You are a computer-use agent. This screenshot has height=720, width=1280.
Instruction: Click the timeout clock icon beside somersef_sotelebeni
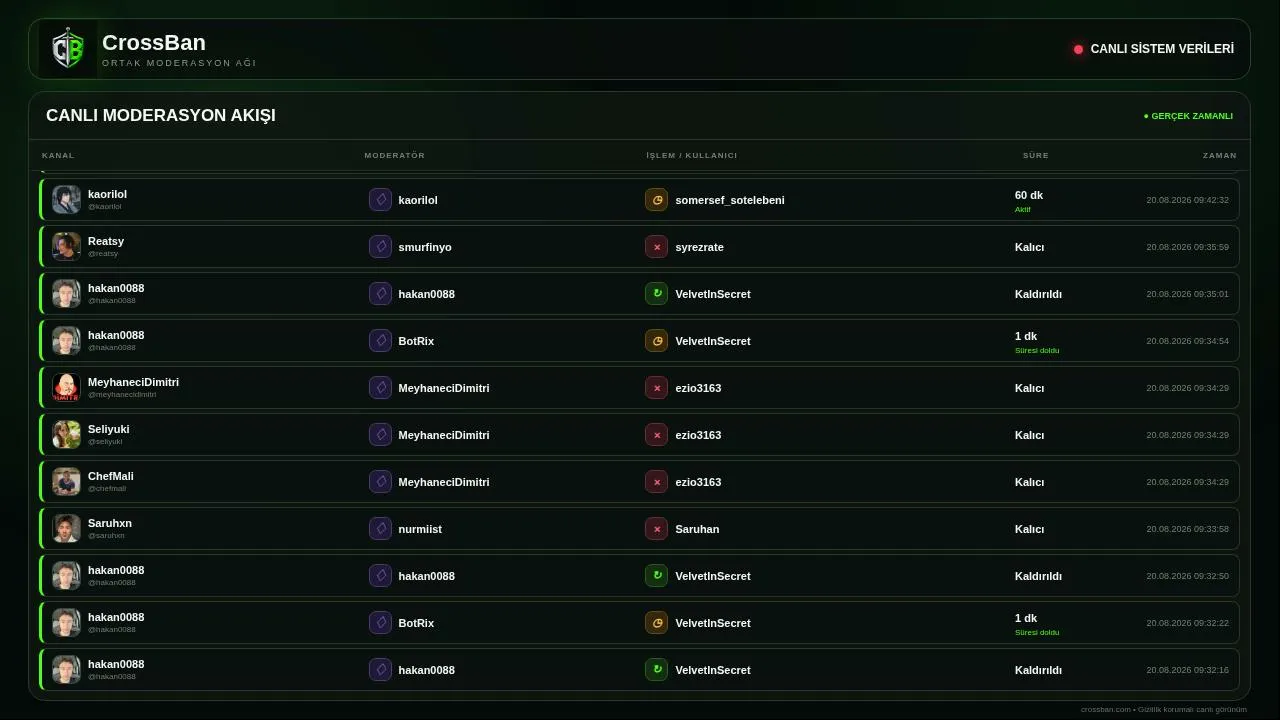pos(656,200)
